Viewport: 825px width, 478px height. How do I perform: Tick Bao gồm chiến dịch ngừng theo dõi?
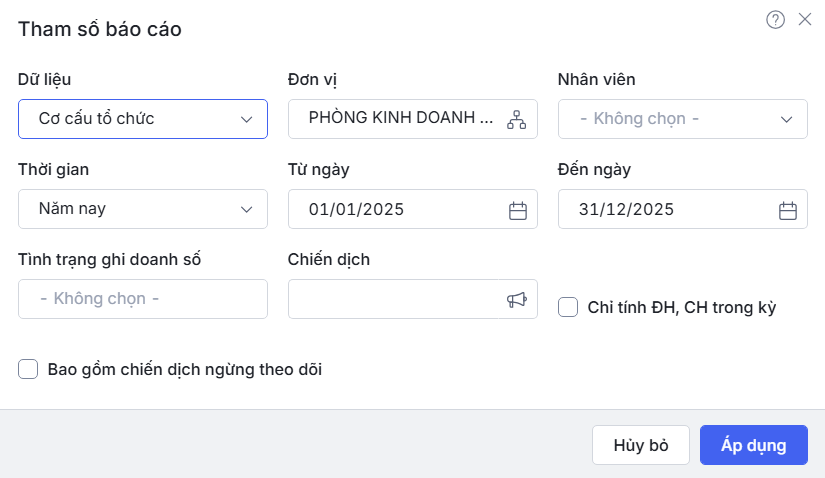(x=28, y=370)
